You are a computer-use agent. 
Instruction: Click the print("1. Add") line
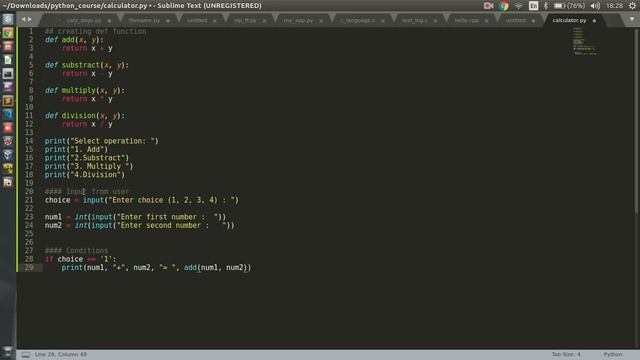click(76, 149)
